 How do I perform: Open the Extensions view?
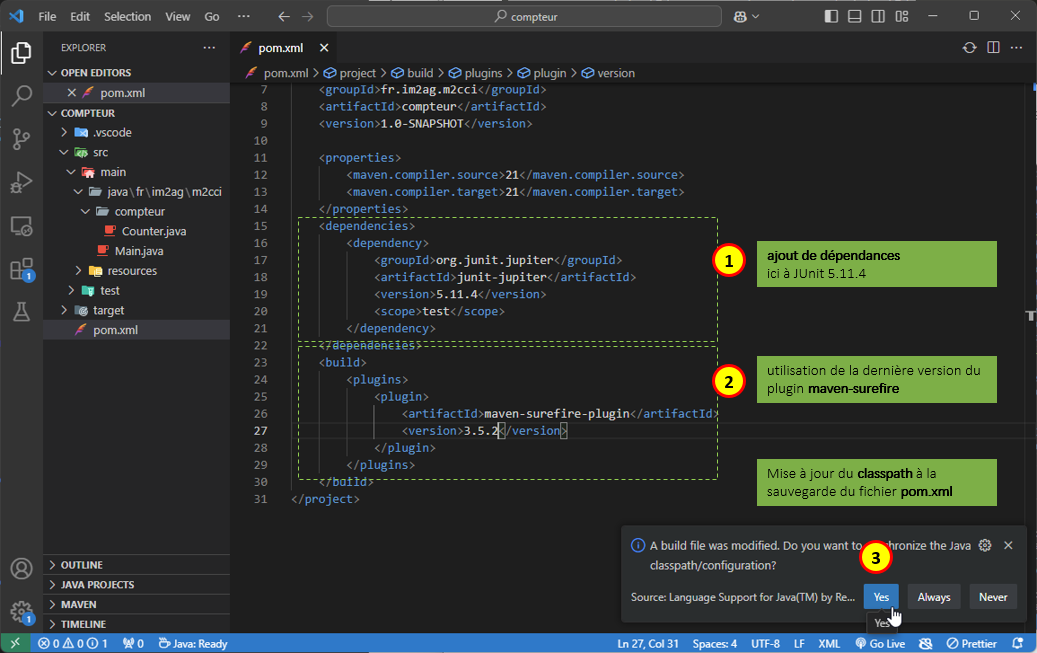coord(21,269)
